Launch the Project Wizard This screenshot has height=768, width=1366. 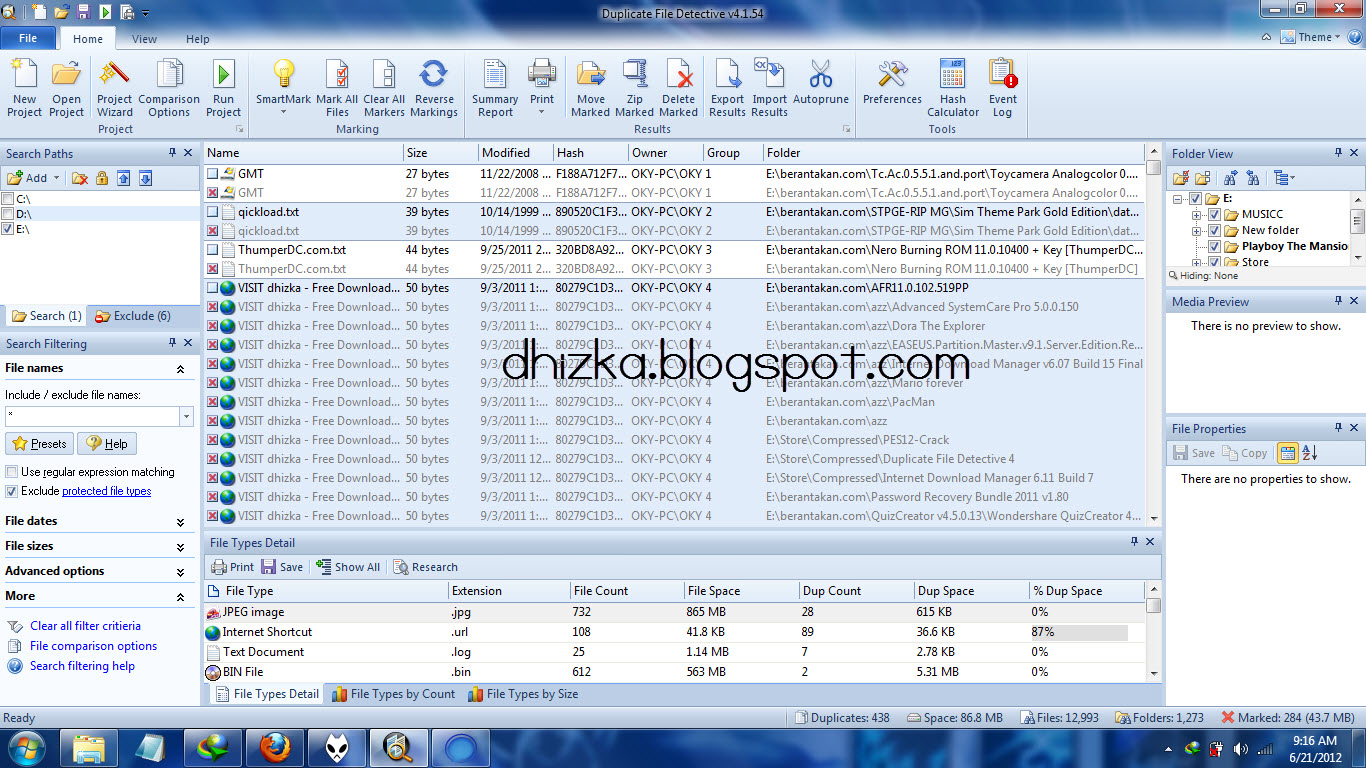point(114,88)
